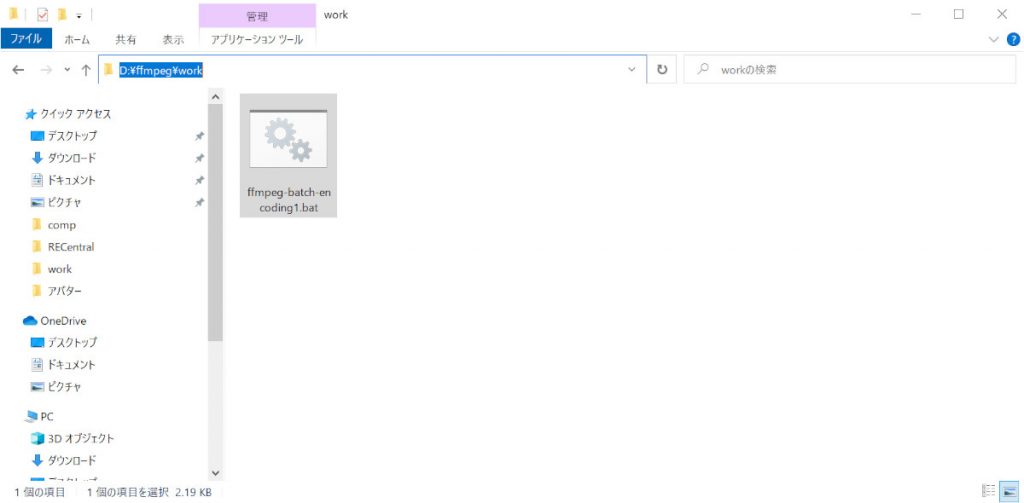This screenshot has width=1024, height=503.
Task: Expand the ribbon with the chevron
Action: [x=993, y=40]
